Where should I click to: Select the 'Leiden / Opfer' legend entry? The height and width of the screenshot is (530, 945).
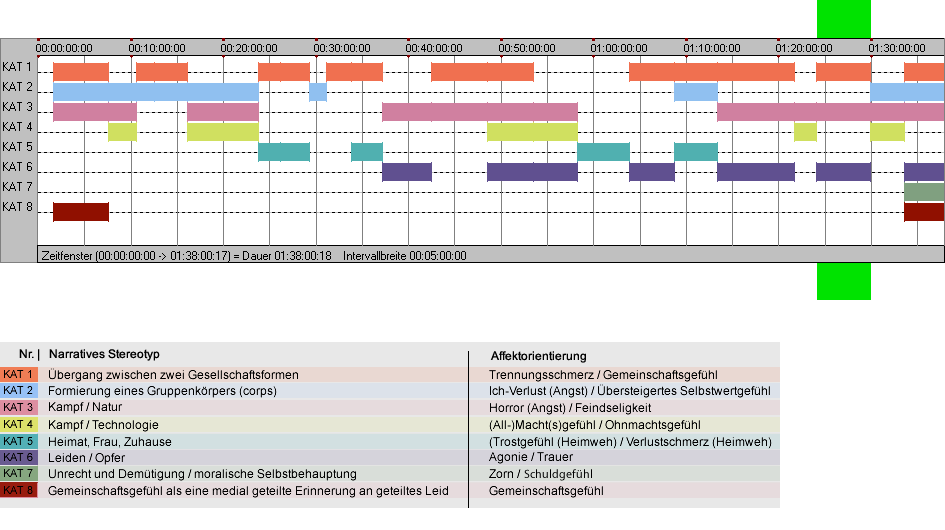pos(87,458)
